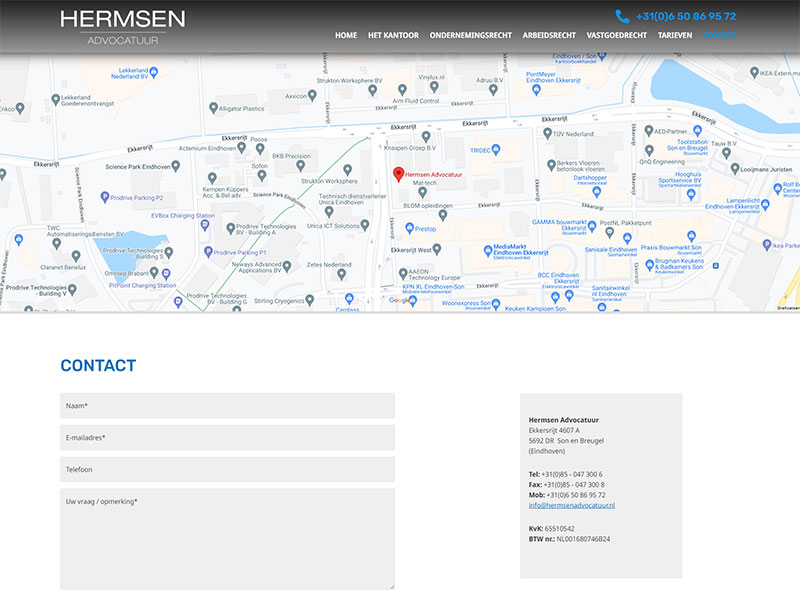Select the Dartshopper map marker
The height and width of the screenshot is (600, 800).
pyautogui.click(x=597, y=192)
